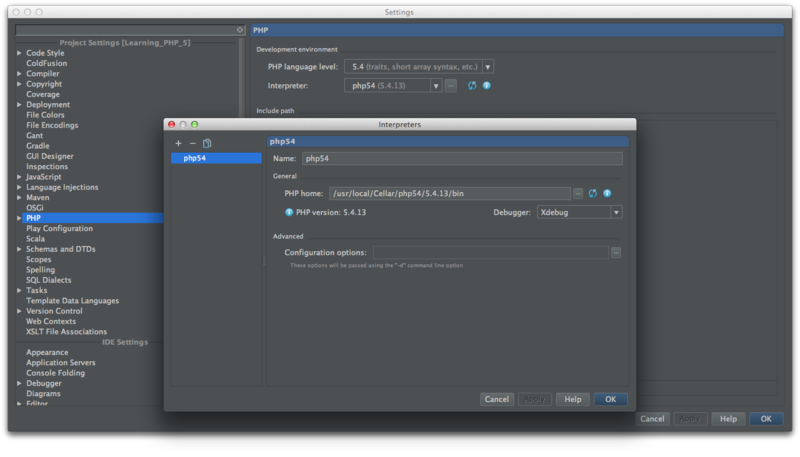Expand Compiler tree node
The width and height of the screenshot is (800, 457).
pyautogui.click(x=19, y=73)
